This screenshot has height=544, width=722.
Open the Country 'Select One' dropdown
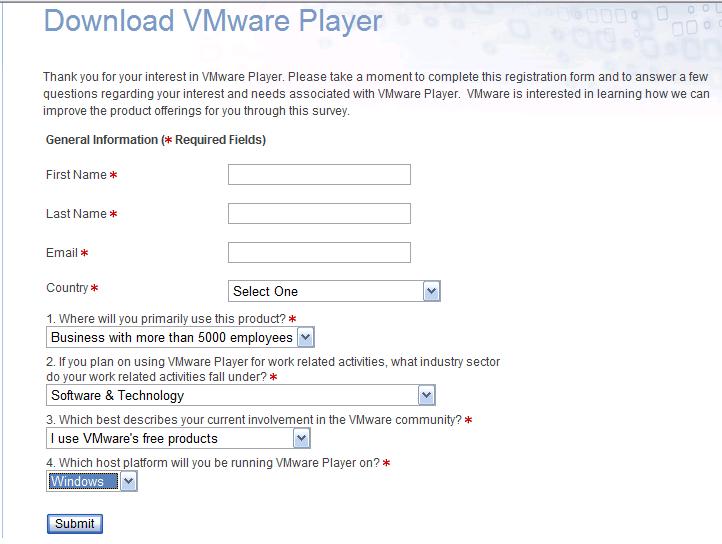coord(334,291)
